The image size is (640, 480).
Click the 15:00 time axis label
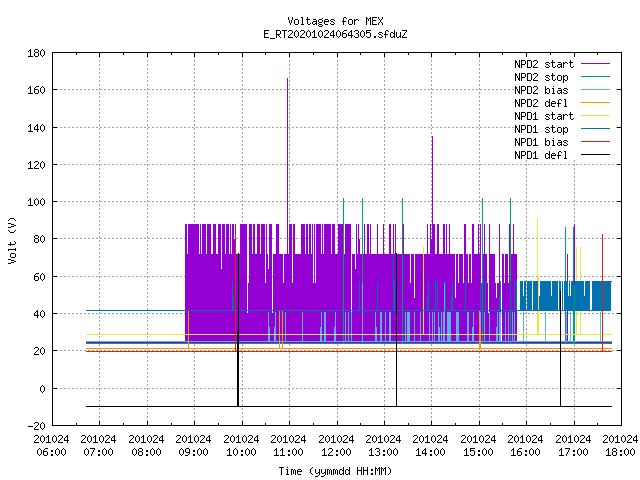(x=478, y=453)
